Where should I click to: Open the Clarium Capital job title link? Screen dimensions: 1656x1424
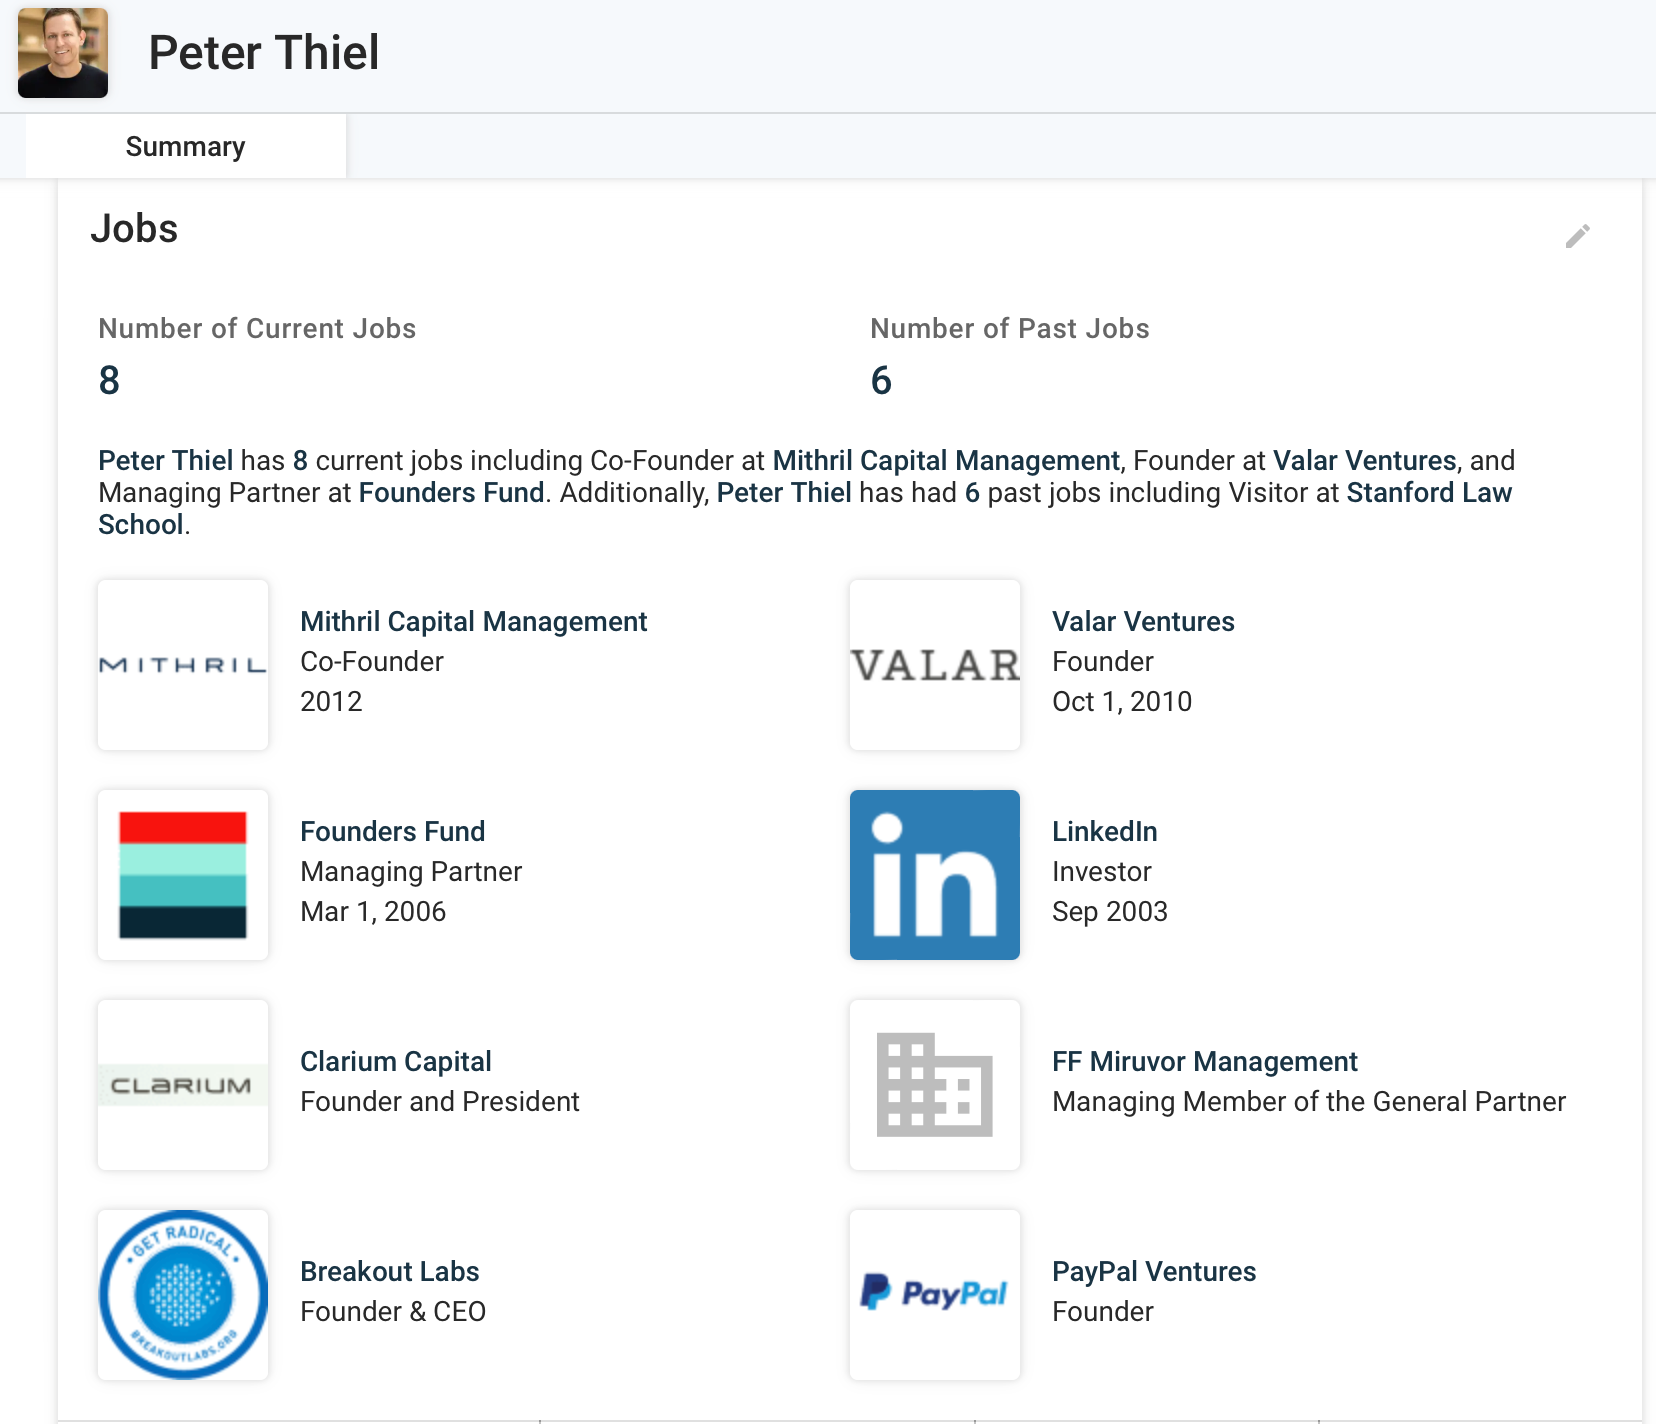click(395, 1062)
